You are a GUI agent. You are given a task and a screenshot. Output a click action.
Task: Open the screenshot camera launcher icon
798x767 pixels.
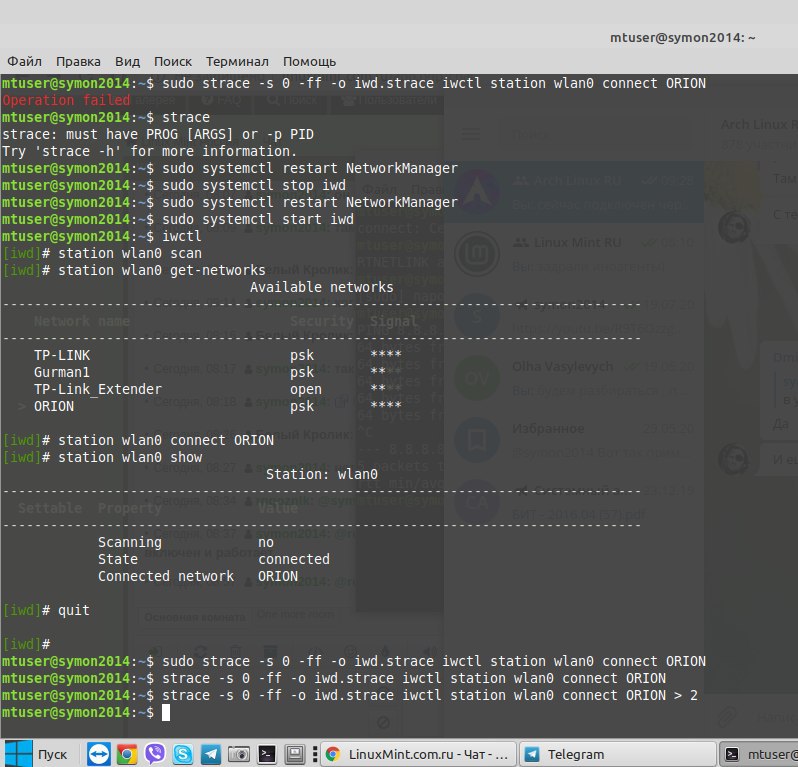click(238, 754)
